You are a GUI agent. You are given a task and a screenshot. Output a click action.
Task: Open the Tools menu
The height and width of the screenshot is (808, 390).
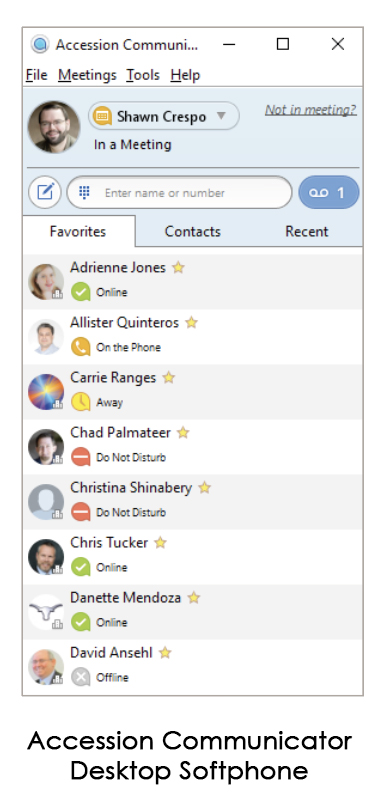pyautogui.click(x=143, y=75)
